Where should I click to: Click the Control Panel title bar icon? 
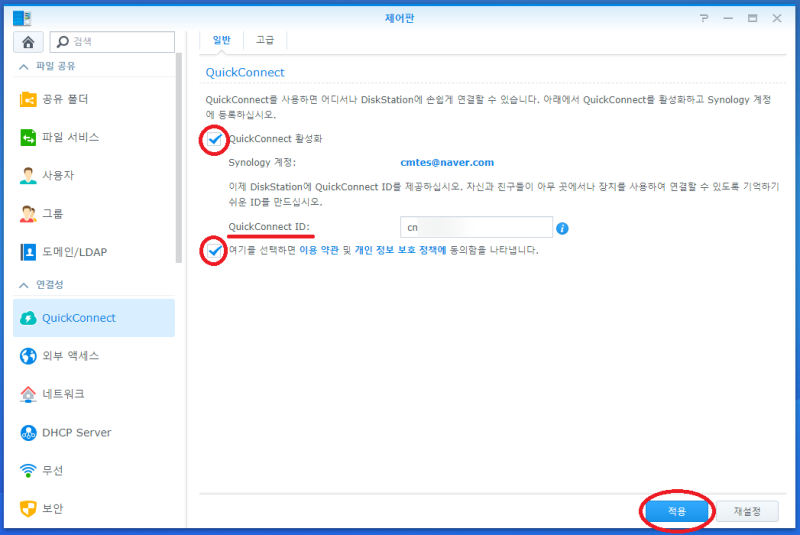(x=22, y=18)
